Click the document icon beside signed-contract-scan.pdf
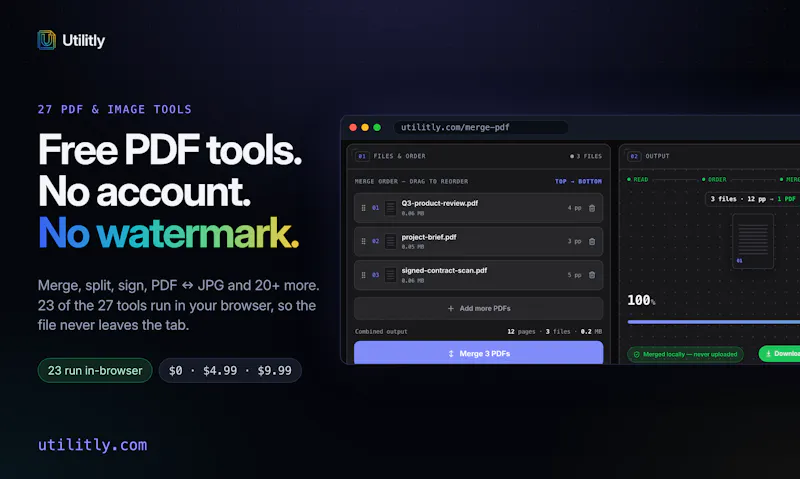 click(x=390, y=275)
